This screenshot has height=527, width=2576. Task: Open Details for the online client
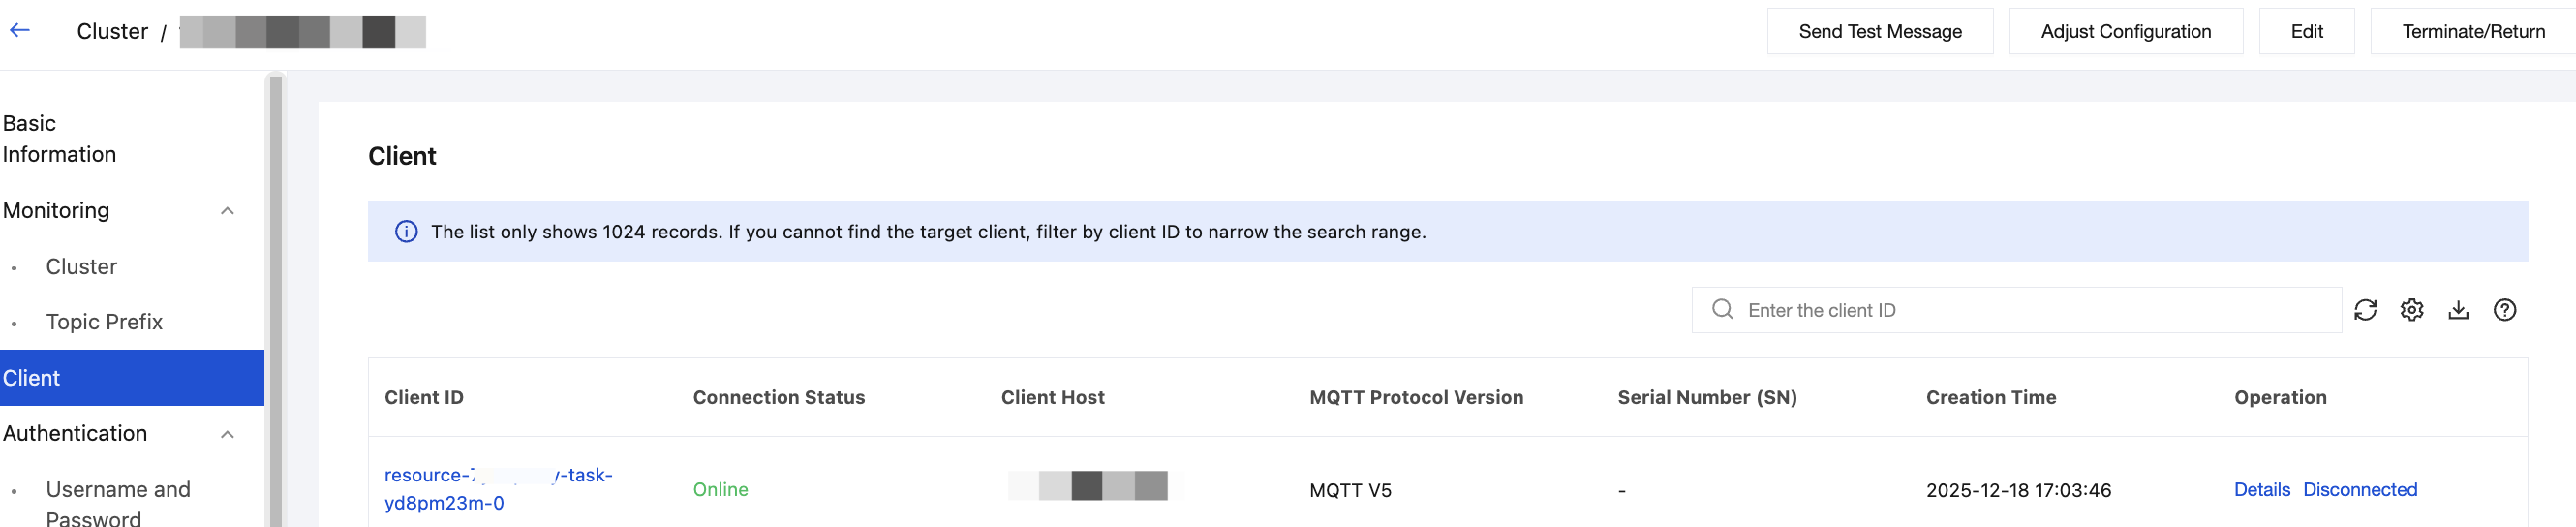coord(2261,490)
